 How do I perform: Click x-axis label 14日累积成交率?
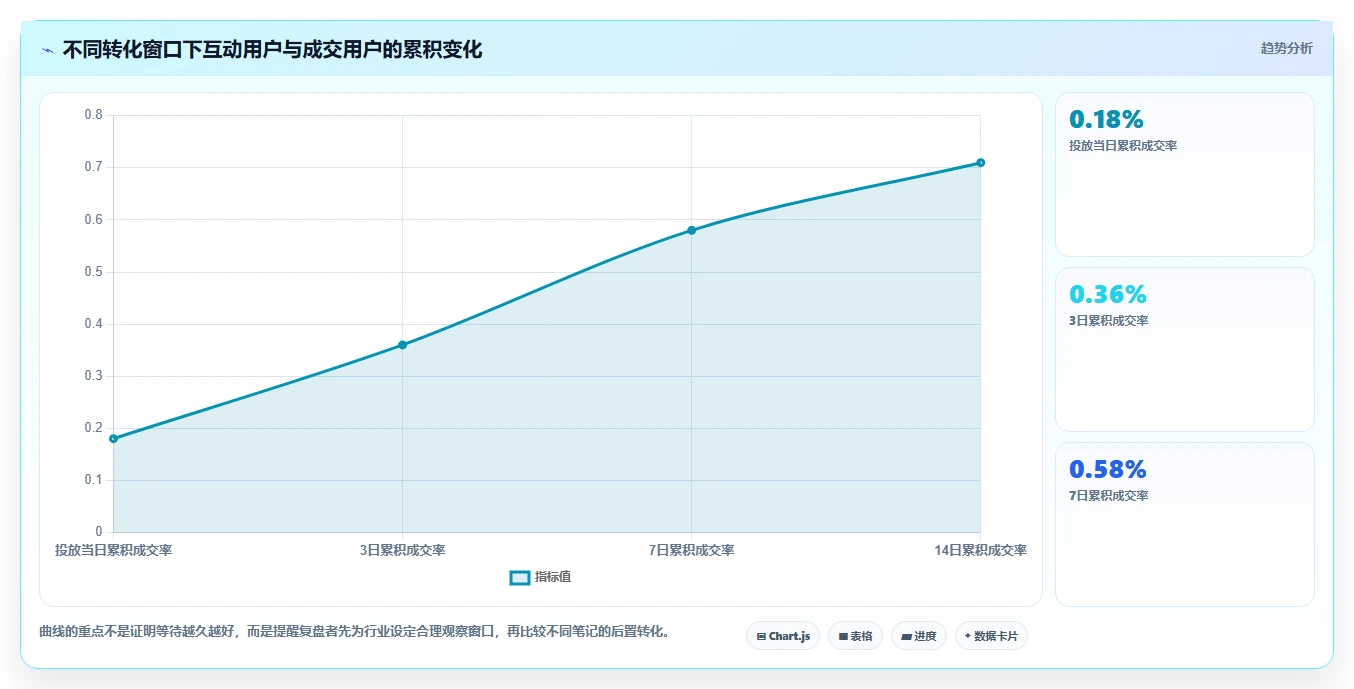[x=980, y=550]
